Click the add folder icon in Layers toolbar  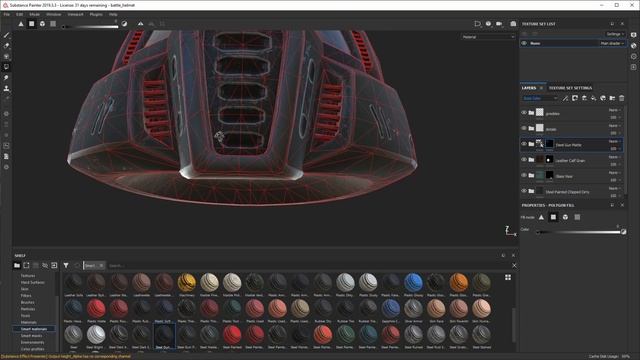pyautogui.click(x=612, y=98)
